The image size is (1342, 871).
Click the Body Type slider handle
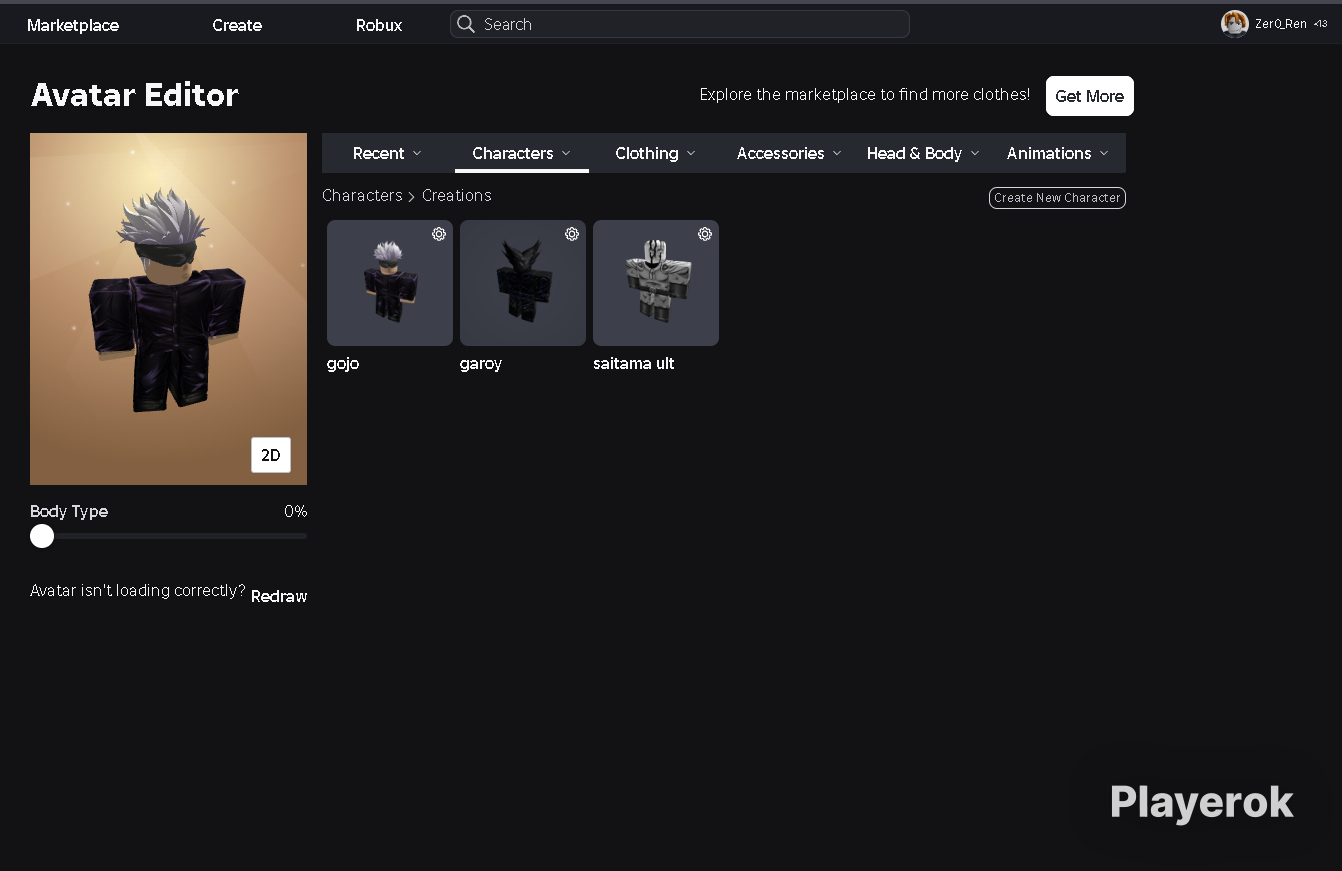(x=42, y=536)
